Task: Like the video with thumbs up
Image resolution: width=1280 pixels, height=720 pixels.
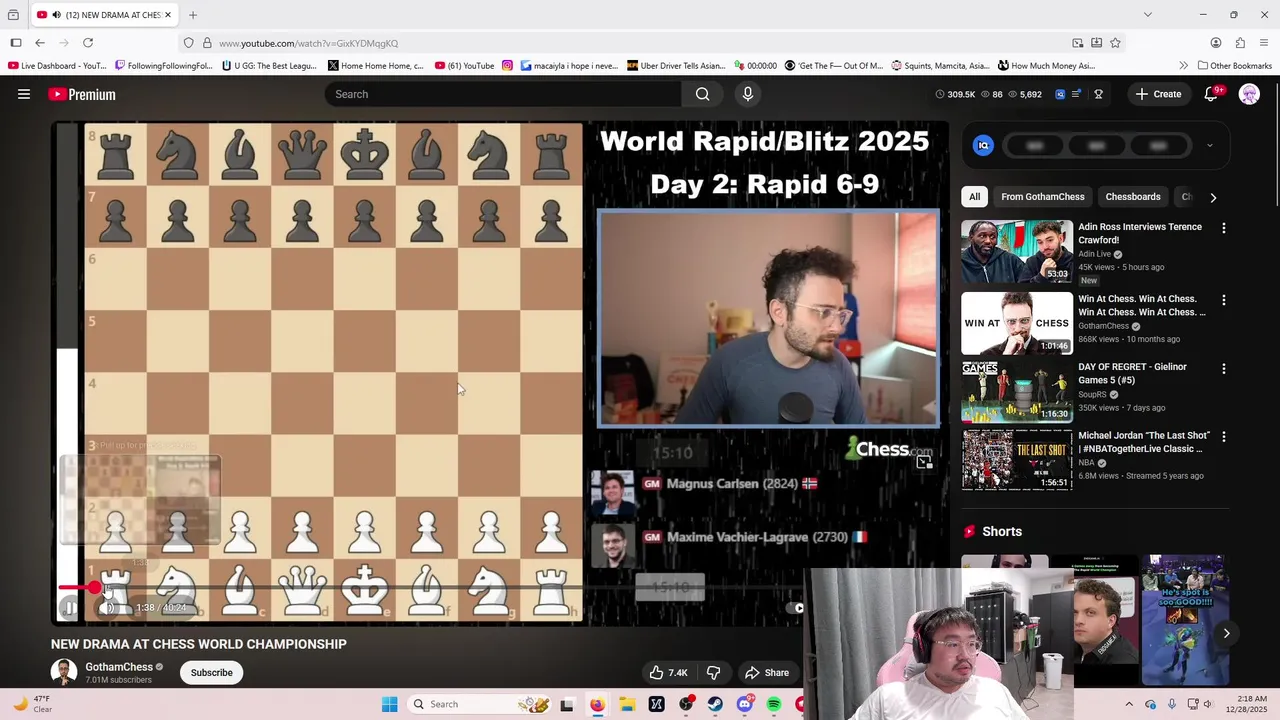Action: (668, 673)
